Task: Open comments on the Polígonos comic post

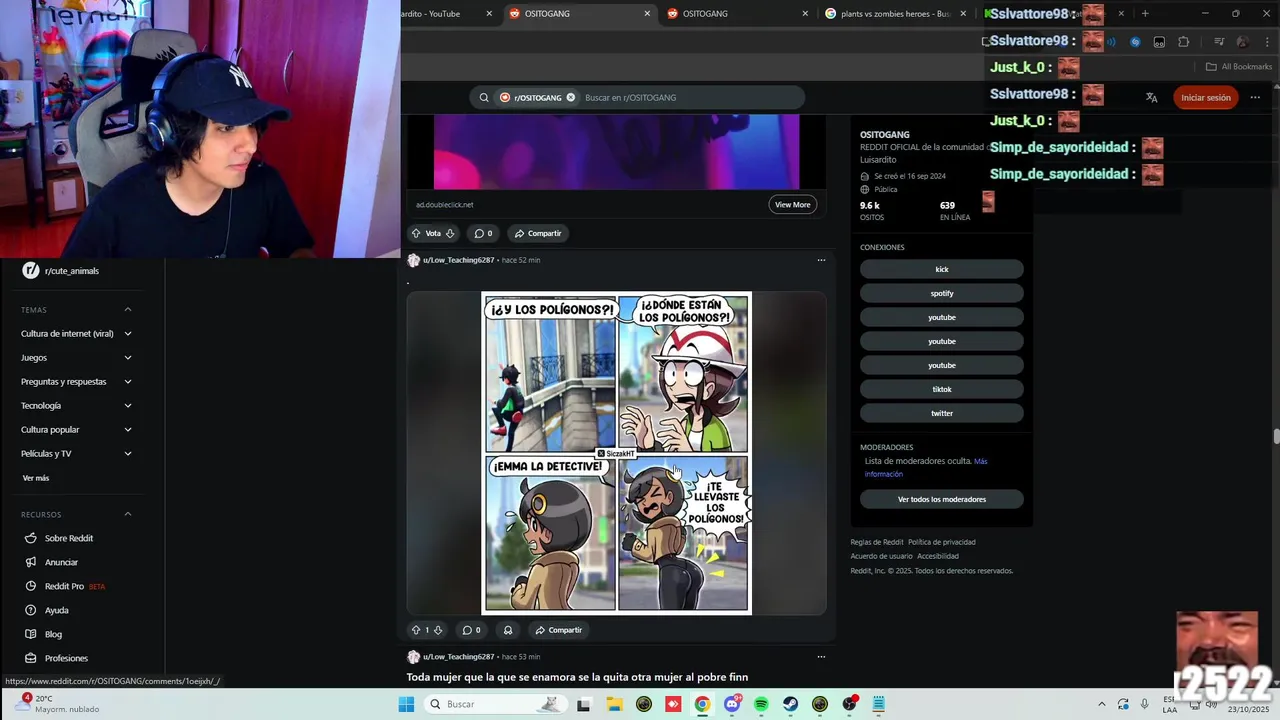Action: coord(471,630)
